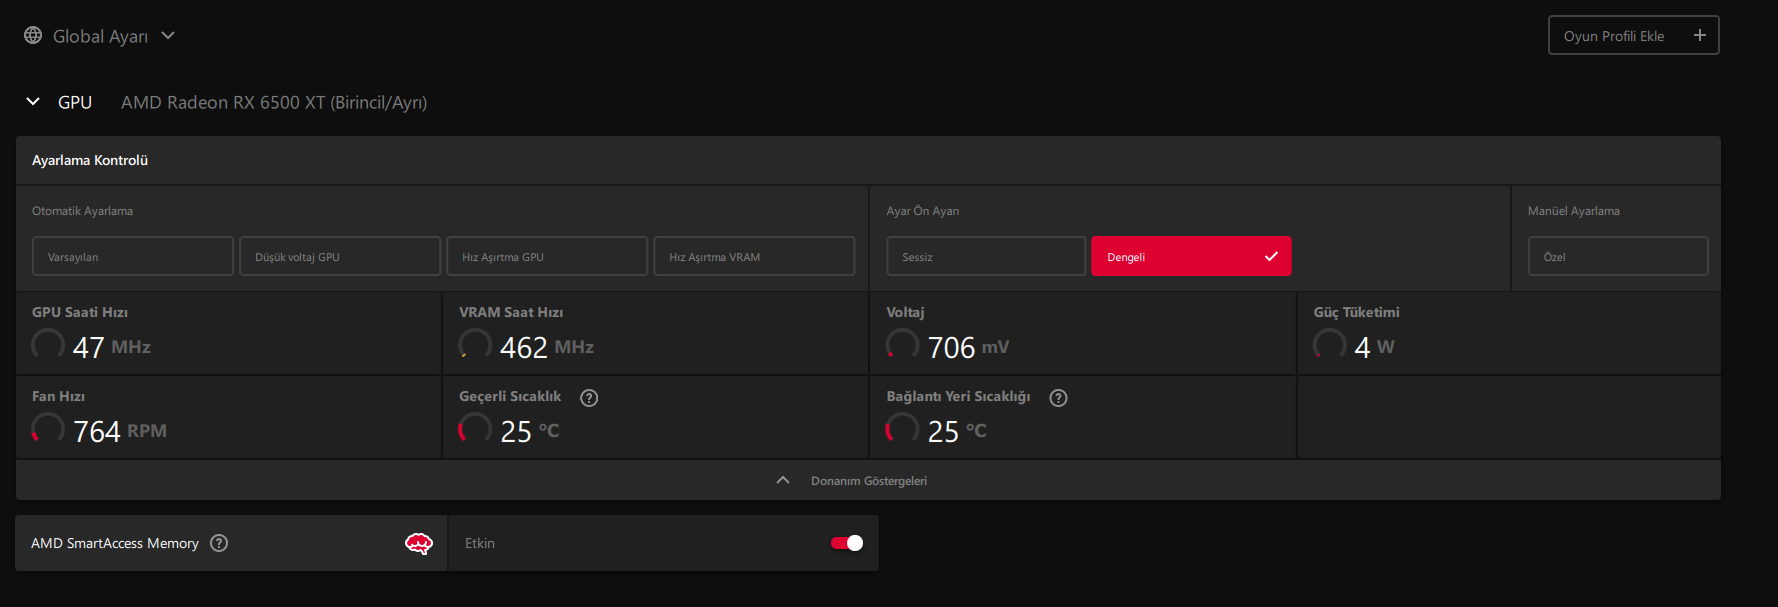
Task: Click the Bağlantı Yeri Sıcaklığı gauge dial
Action: [902, 429]
